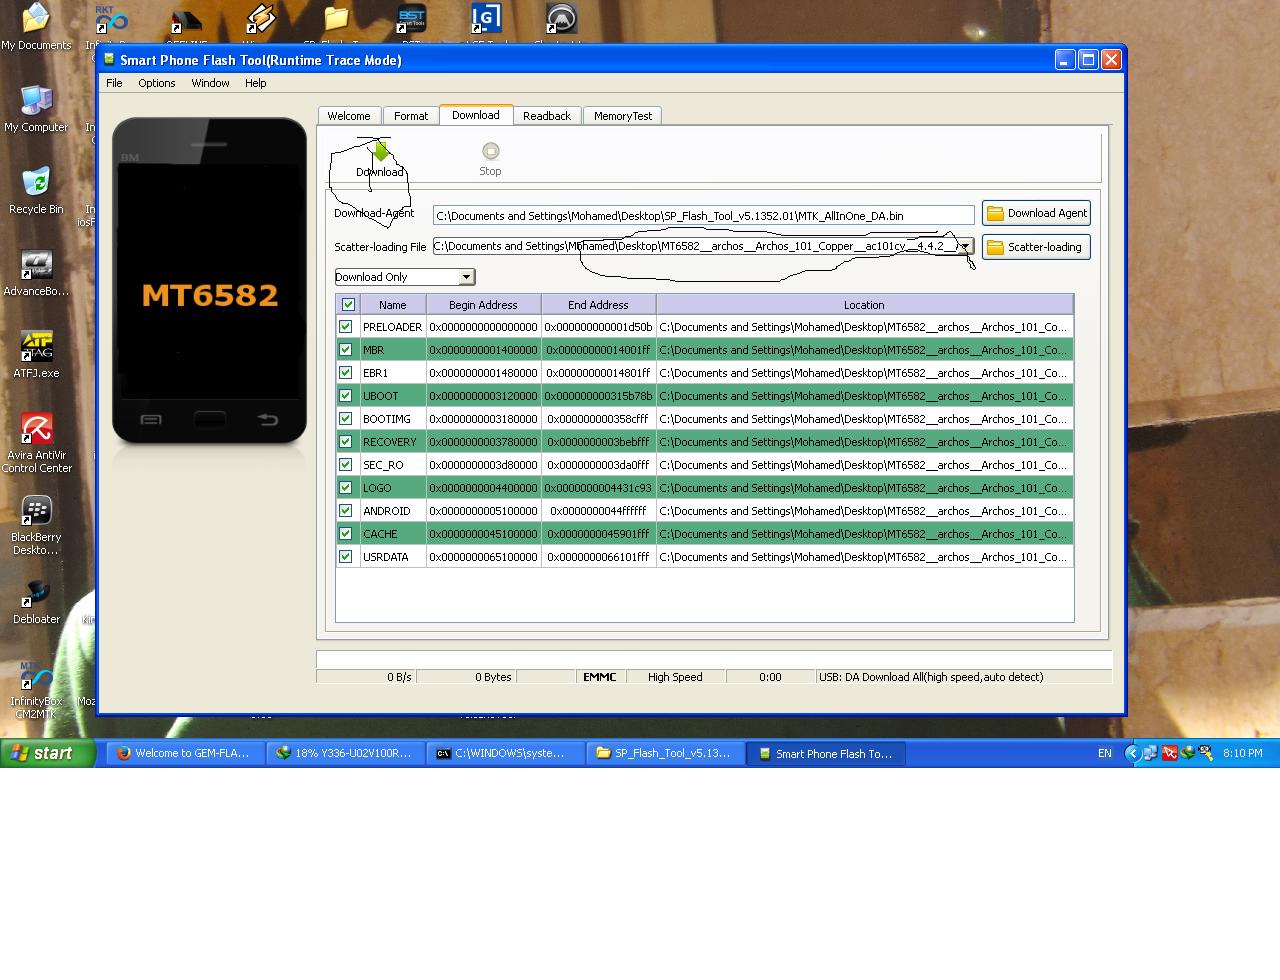Uncheck the RECOVERY partition checkbox
1280x980 pixels.
[x=346, y=442]
